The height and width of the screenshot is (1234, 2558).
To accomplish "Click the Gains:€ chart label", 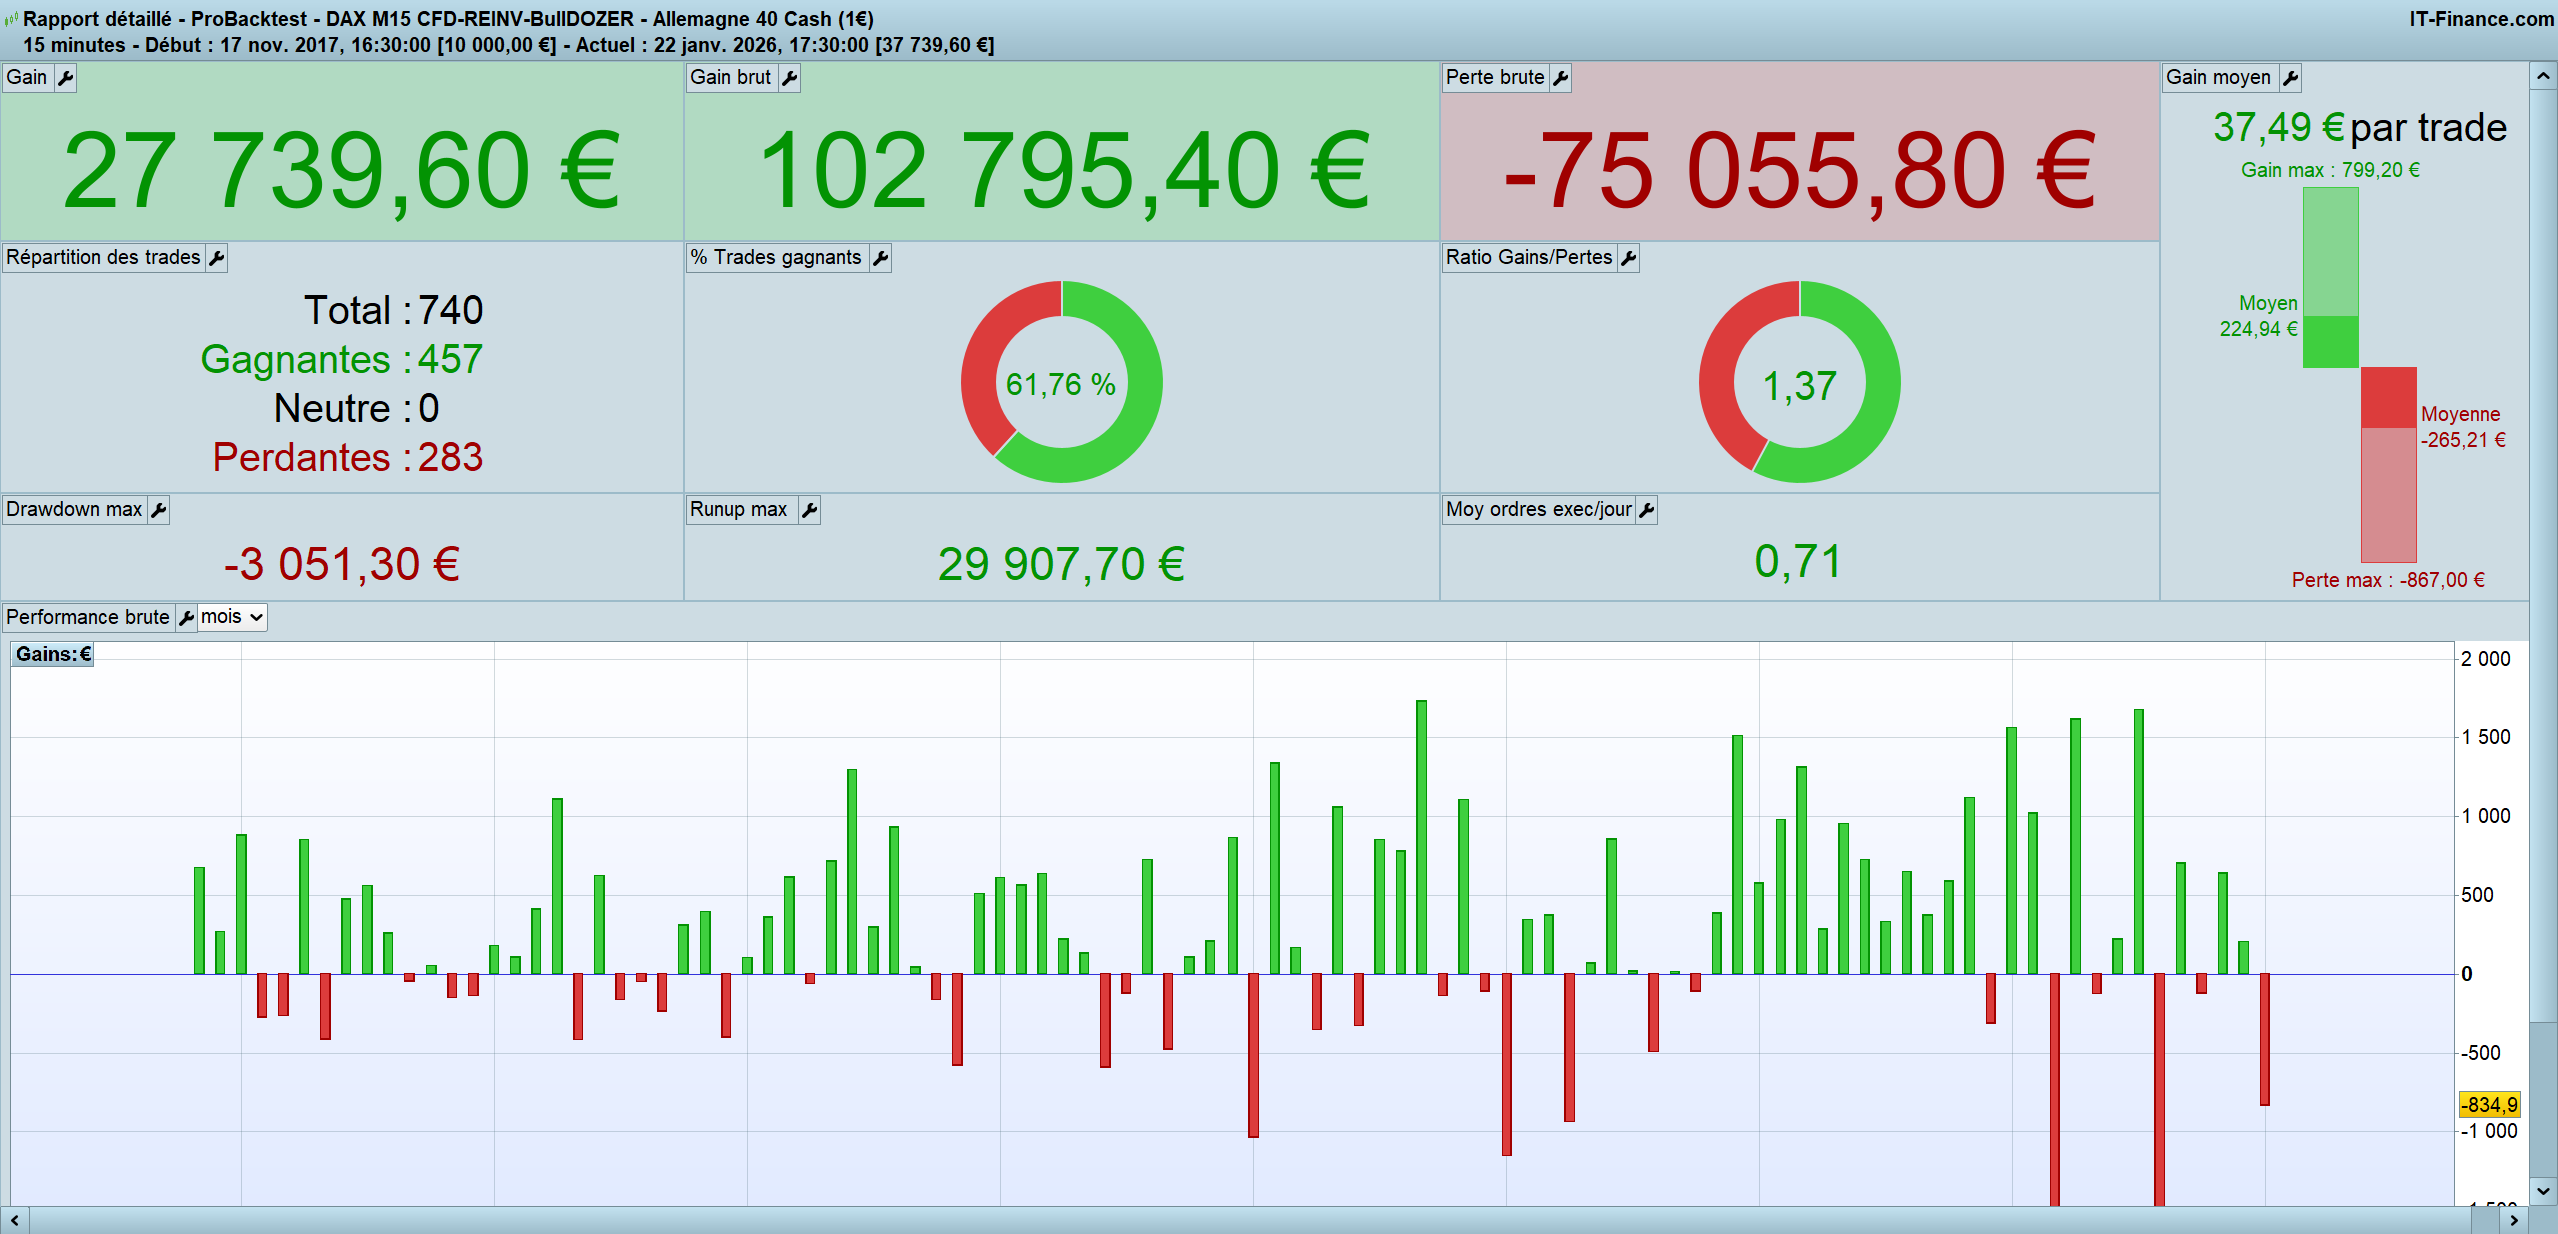I will pyautogui.click(x=53, y=654).
